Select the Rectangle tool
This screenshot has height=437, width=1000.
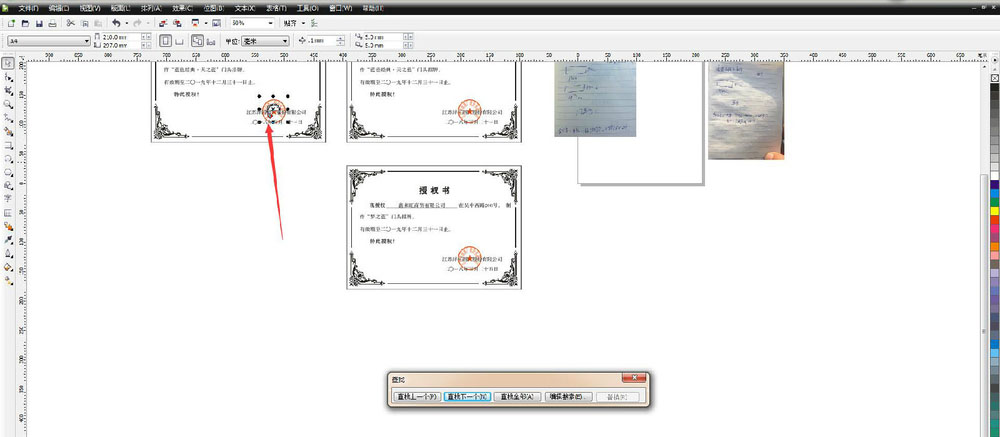pos(8,145)
